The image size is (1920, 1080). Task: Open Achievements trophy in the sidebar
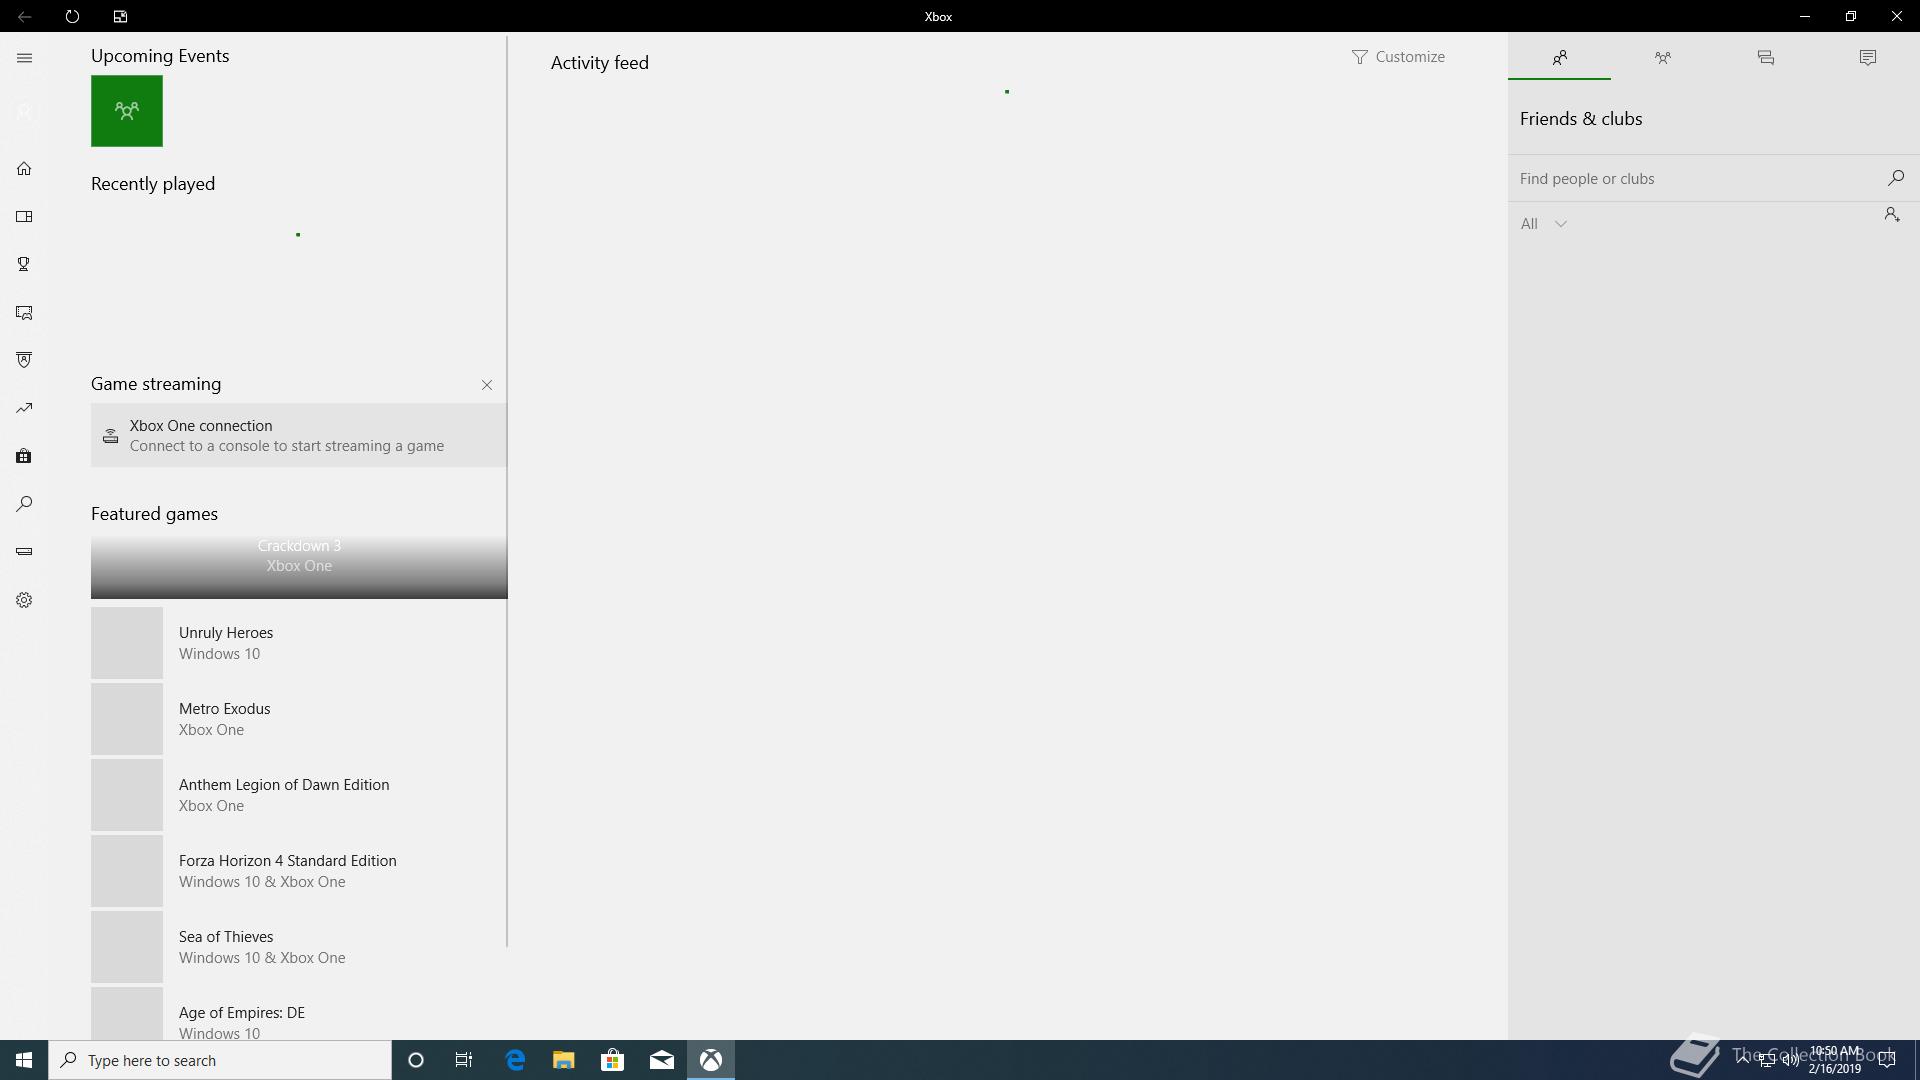click(x=24, y=264)
